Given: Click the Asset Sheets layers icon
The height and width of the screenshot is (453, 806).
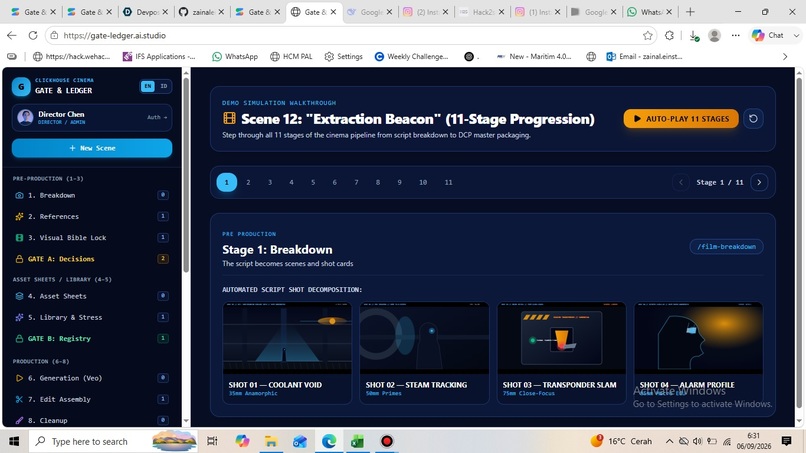Looking at the screenshot, I should point(19,296).
